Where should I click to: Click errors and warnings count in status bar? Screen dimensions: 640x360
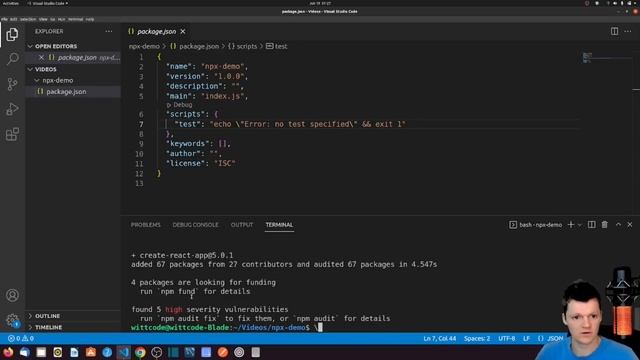point(21,338)
